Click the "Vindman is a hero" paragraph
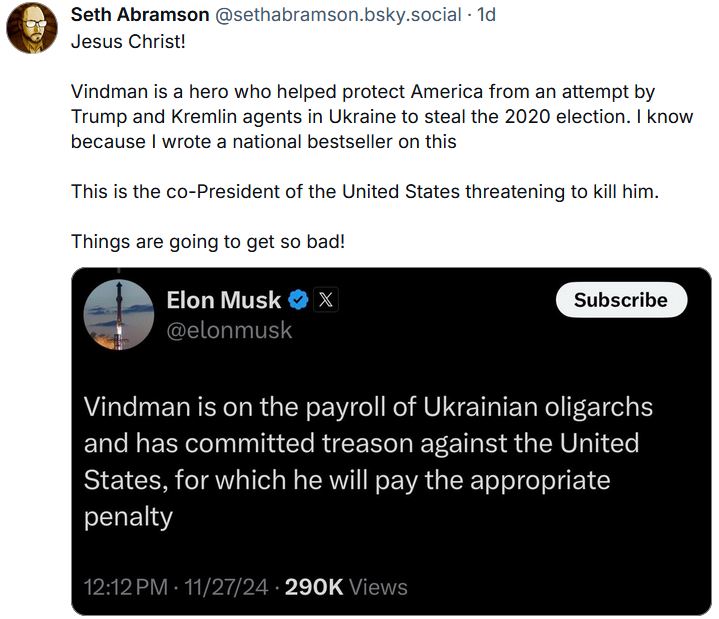Viewport: 719px width, 619px height. (380, 116)
